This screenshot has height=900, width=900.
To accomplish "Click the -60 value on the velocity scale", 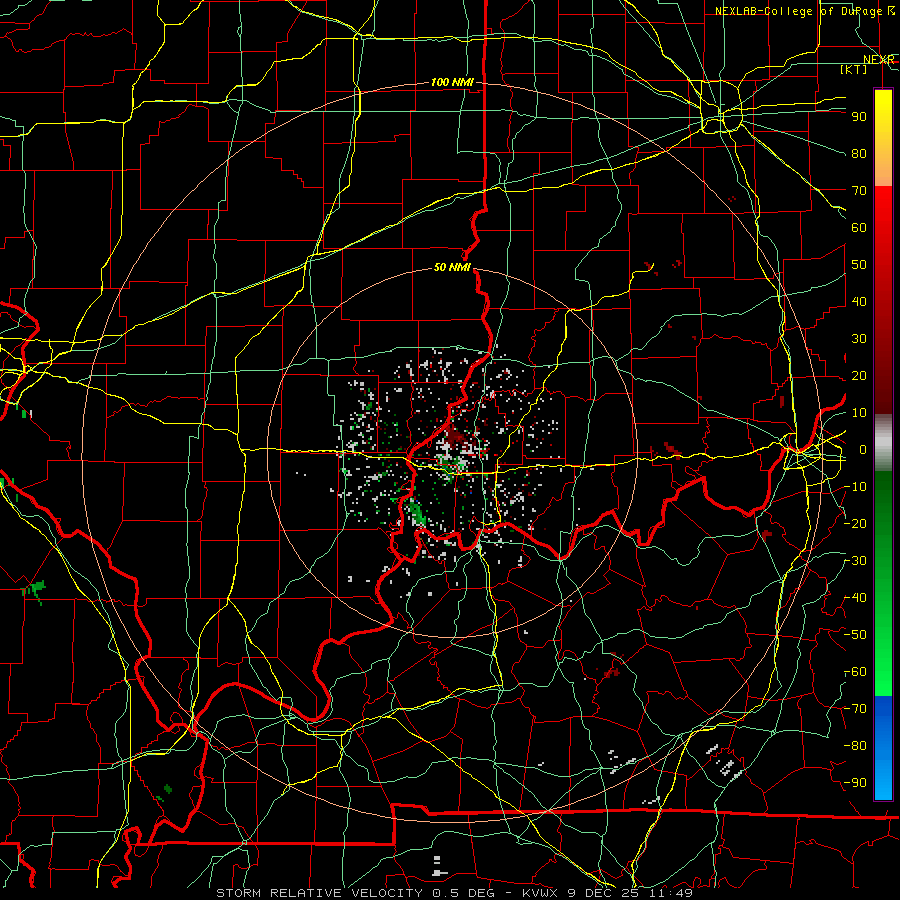I will (856, 672).
